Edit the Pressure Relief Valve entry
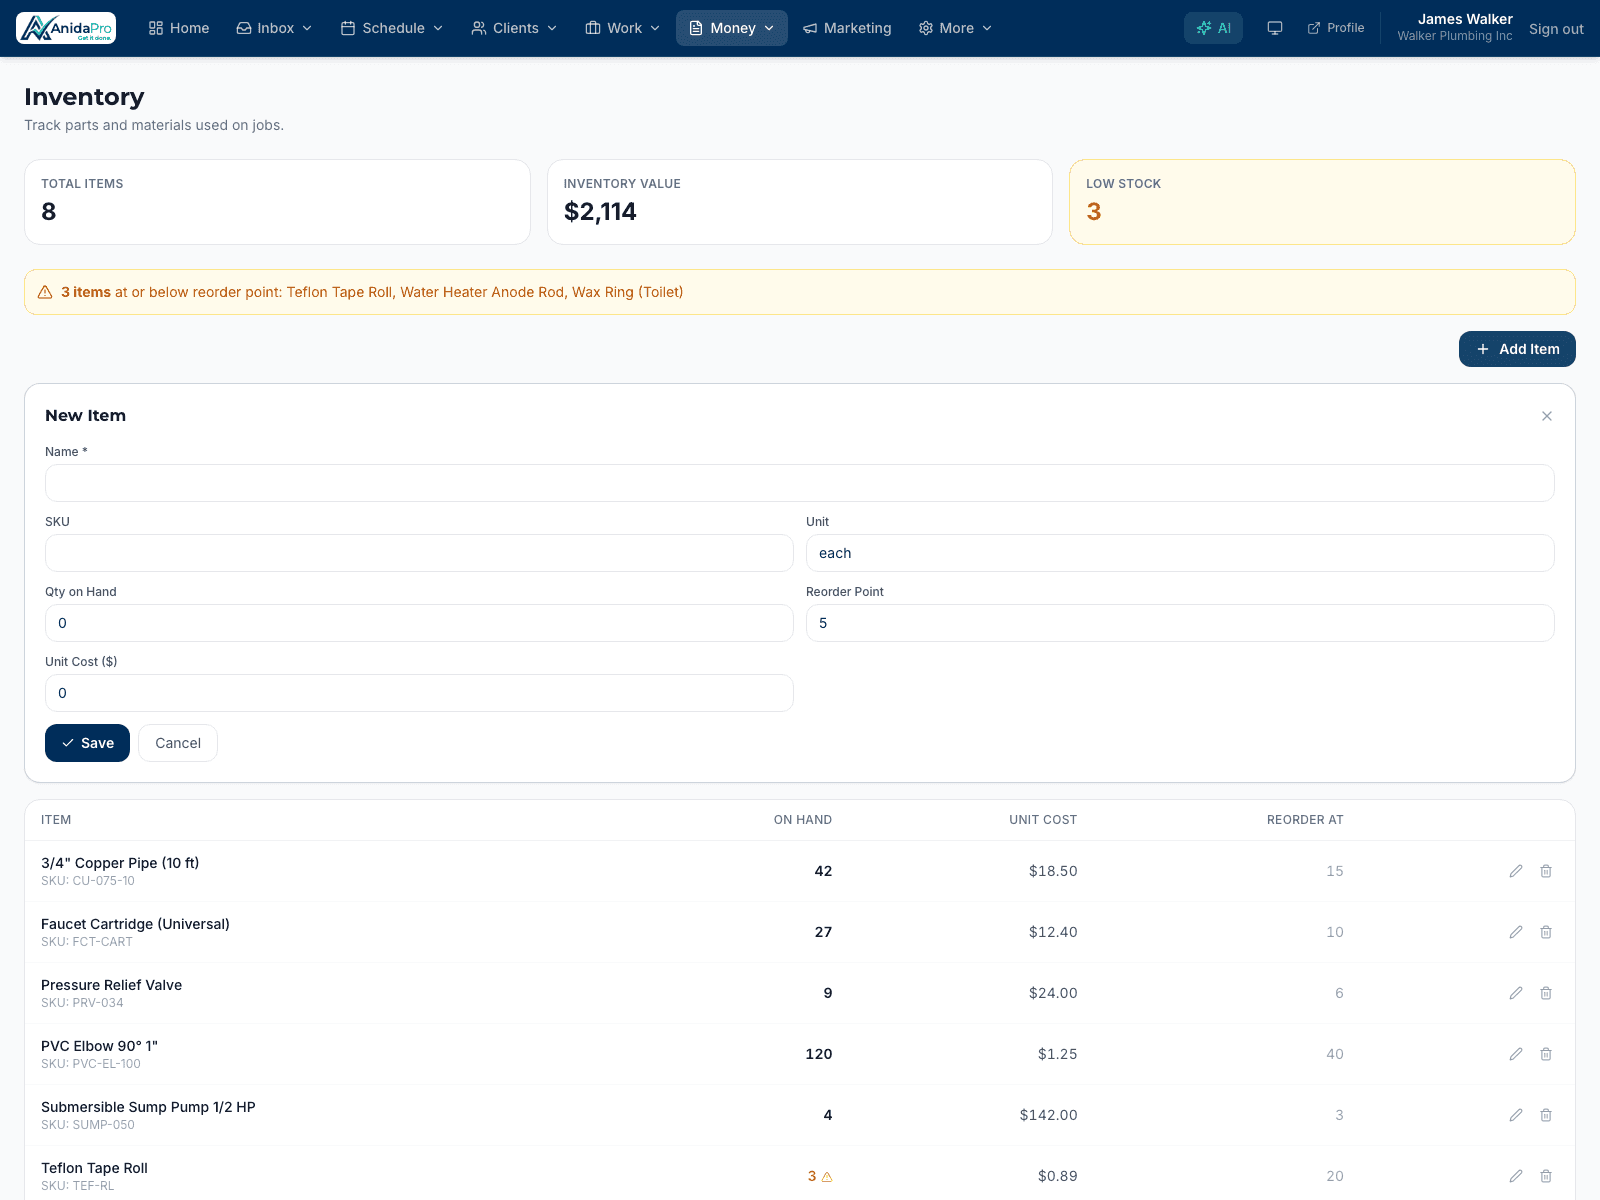The width and height of the screenshot is (1600, 1200). click(x=1516, y=993)
